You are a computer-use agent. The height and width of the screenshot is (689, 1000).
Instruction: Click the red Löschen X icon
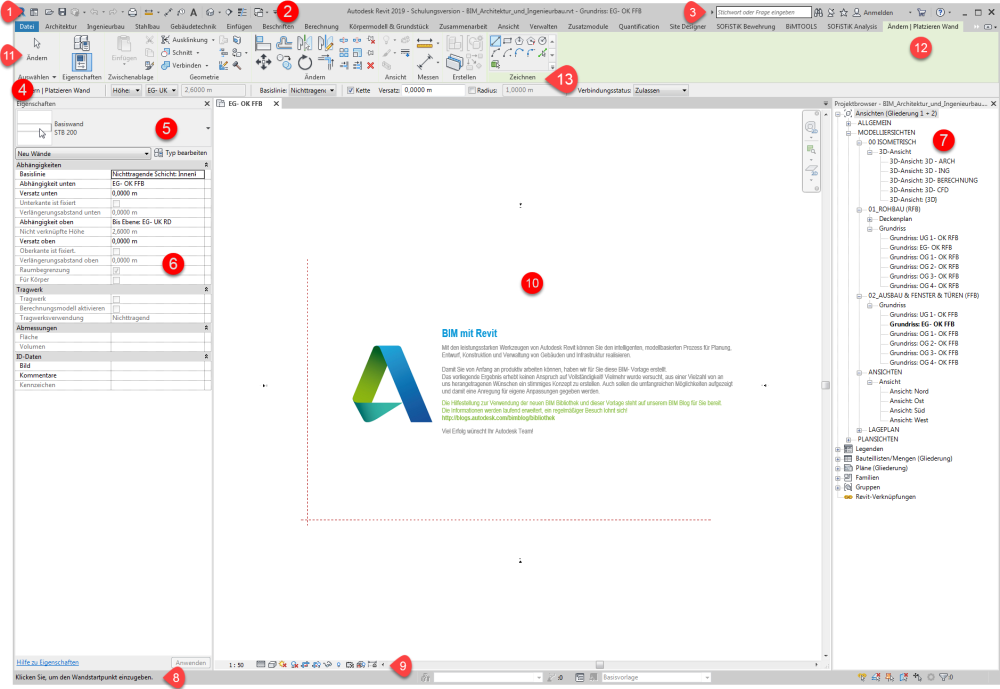(x=371, y=65)
